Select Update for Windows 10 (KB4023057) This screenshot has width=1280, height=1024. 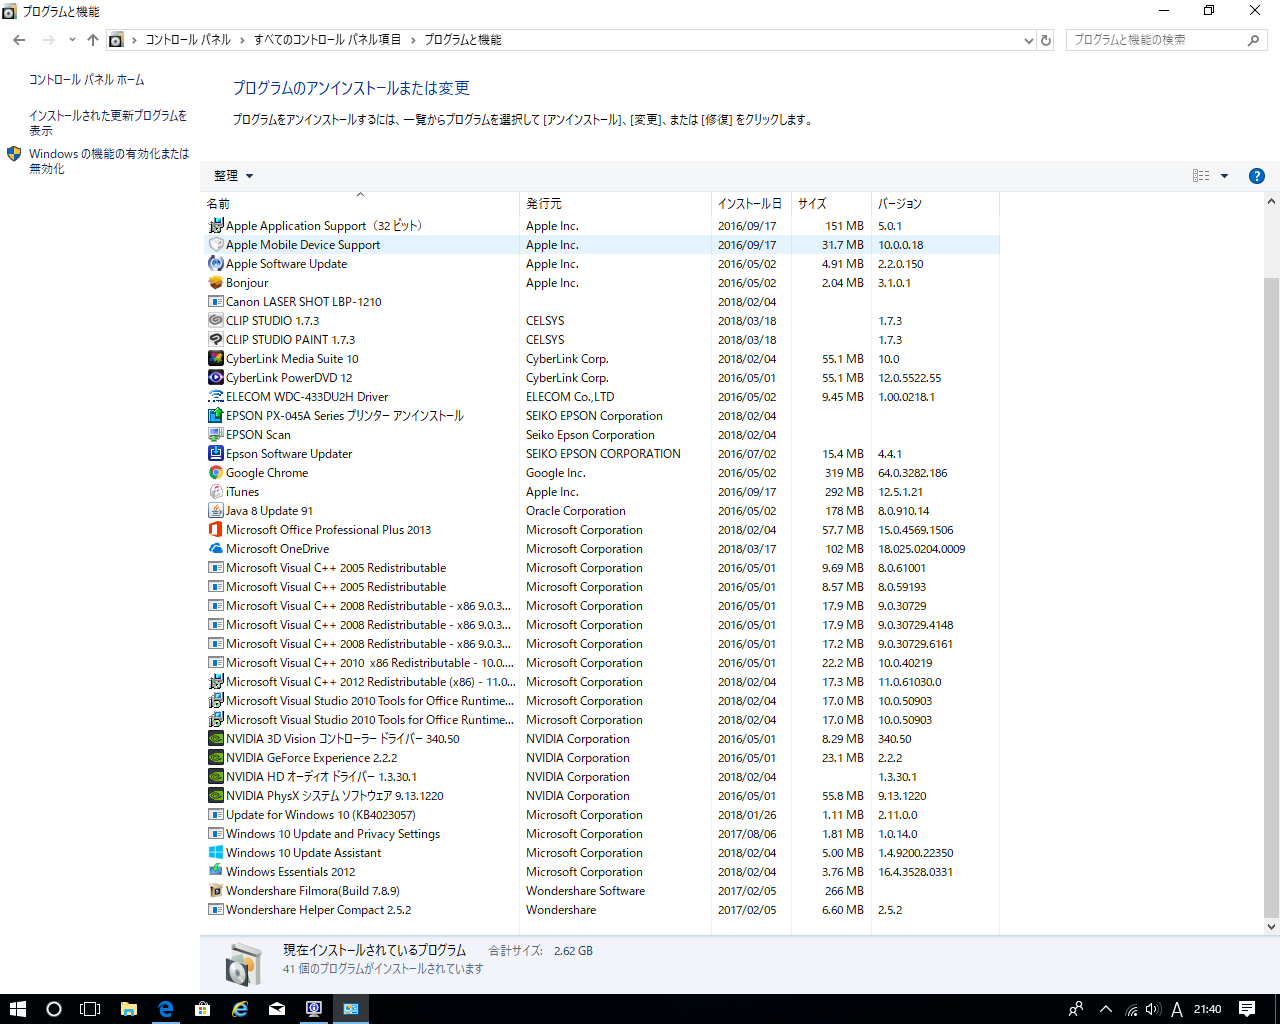(600, 815)
